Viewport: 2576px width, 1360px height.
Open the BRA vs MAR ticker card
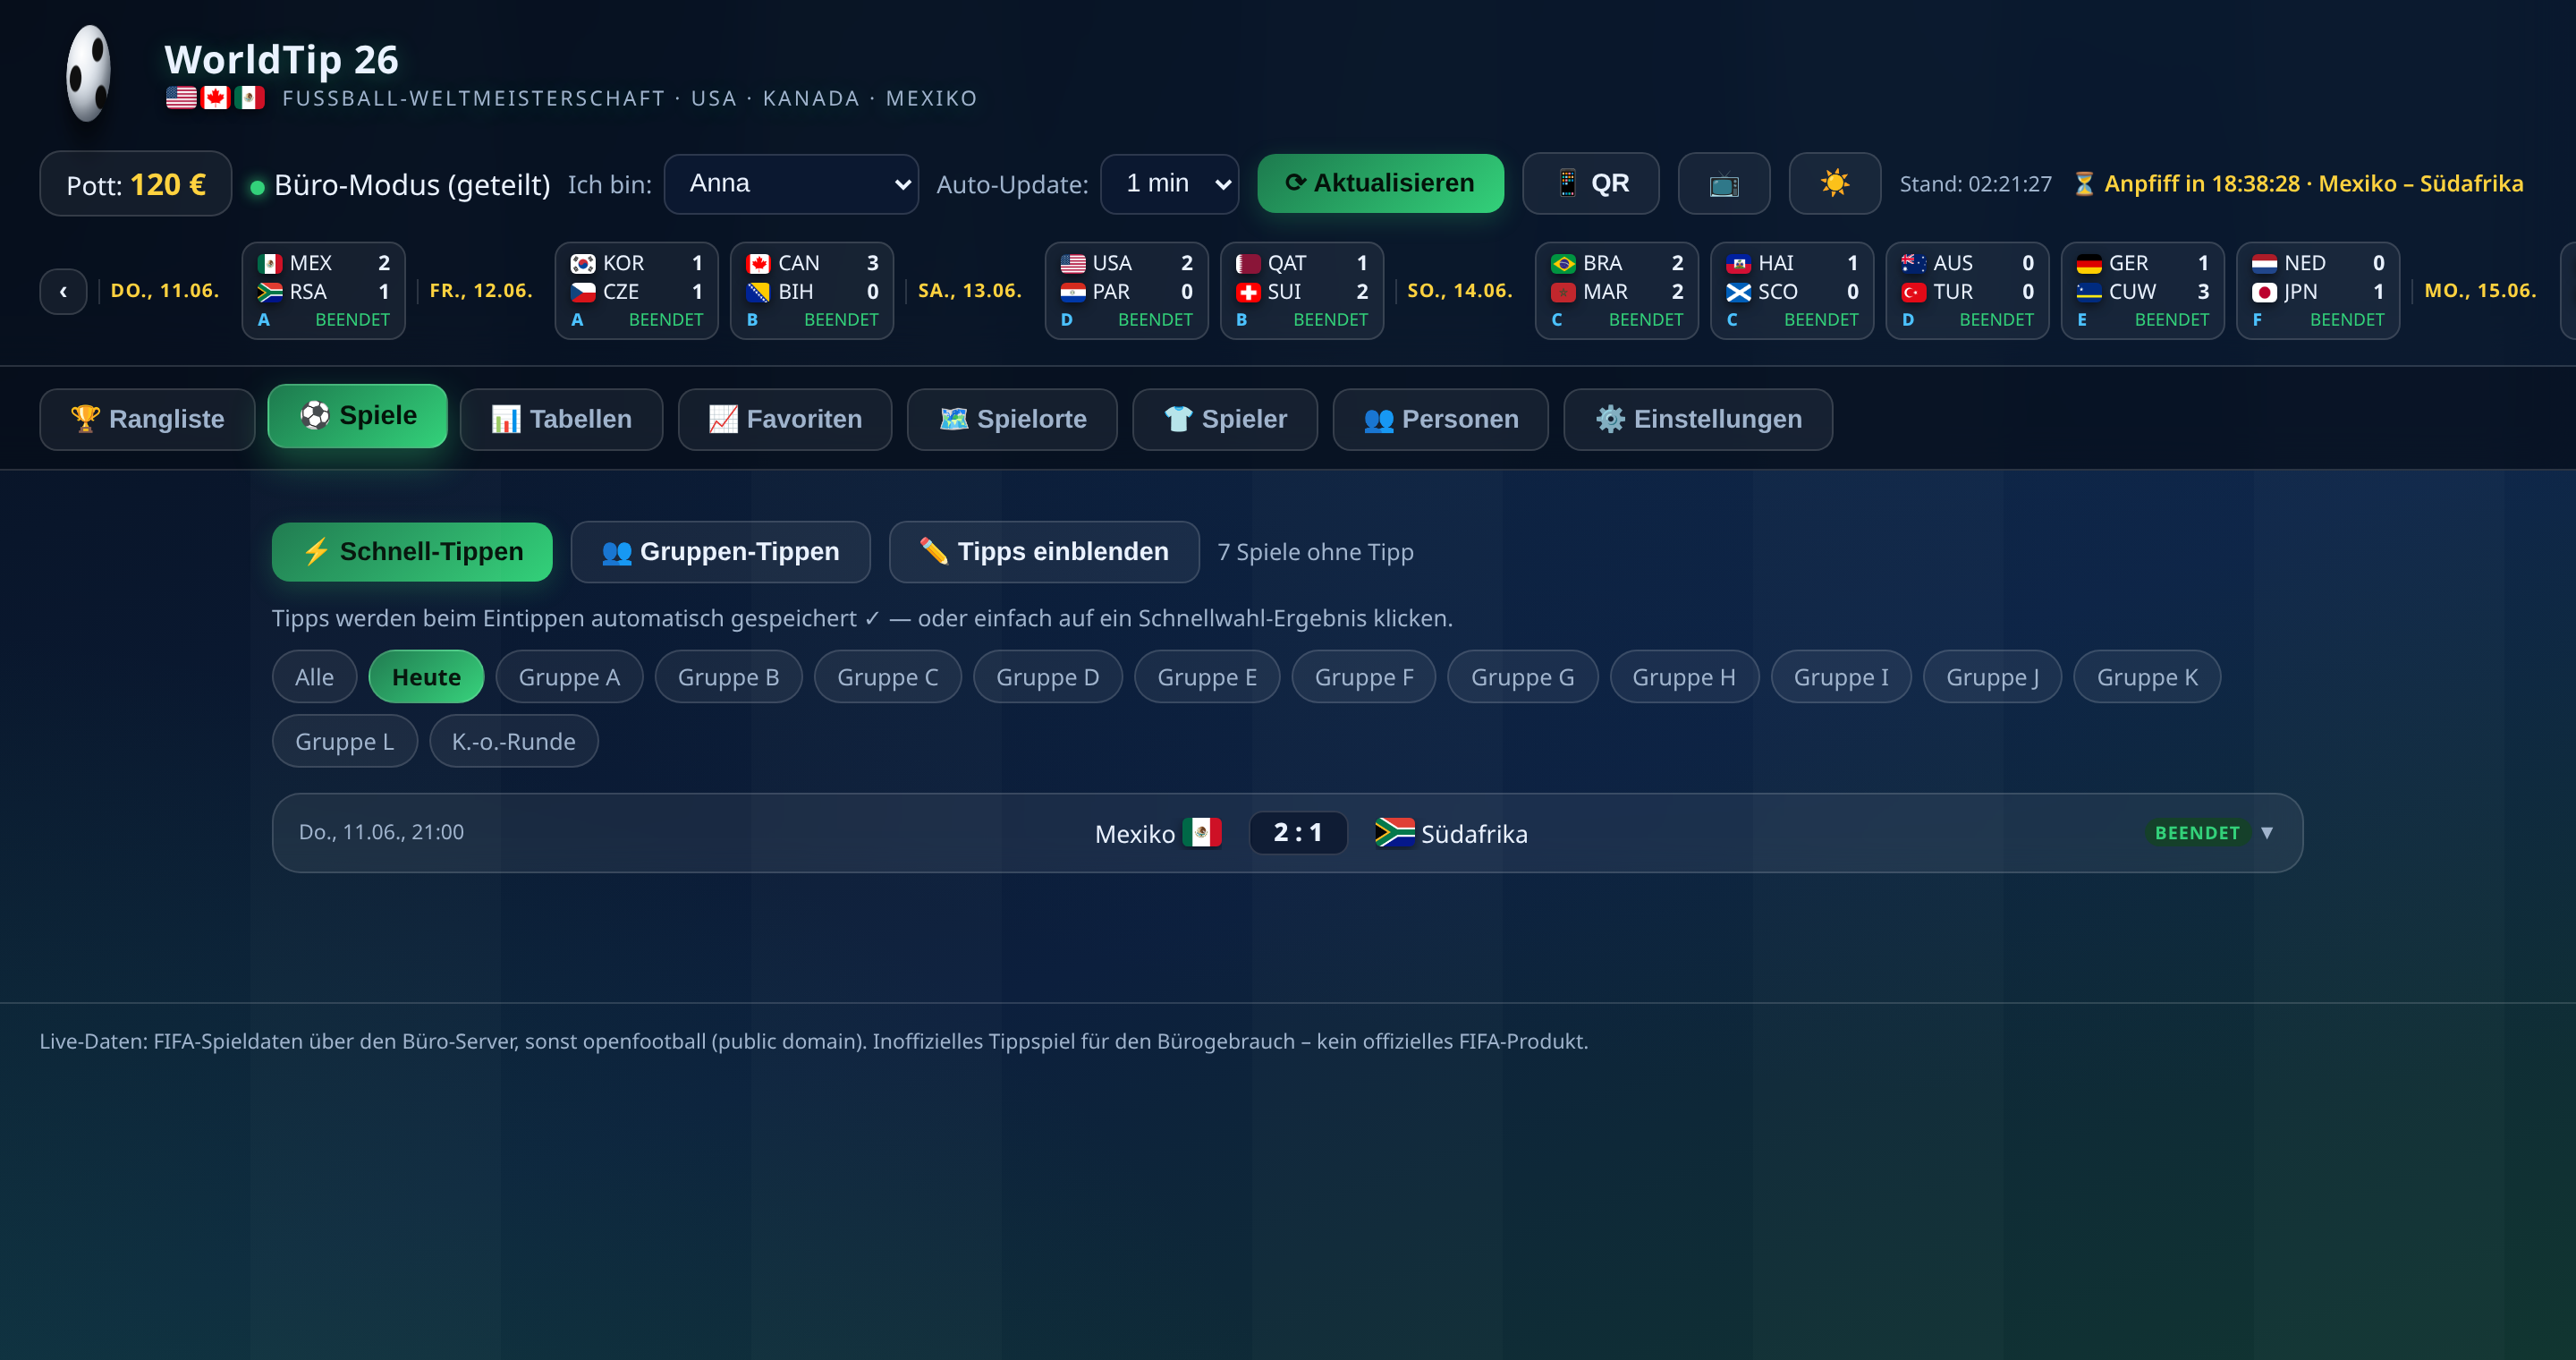click(1616, 291)
